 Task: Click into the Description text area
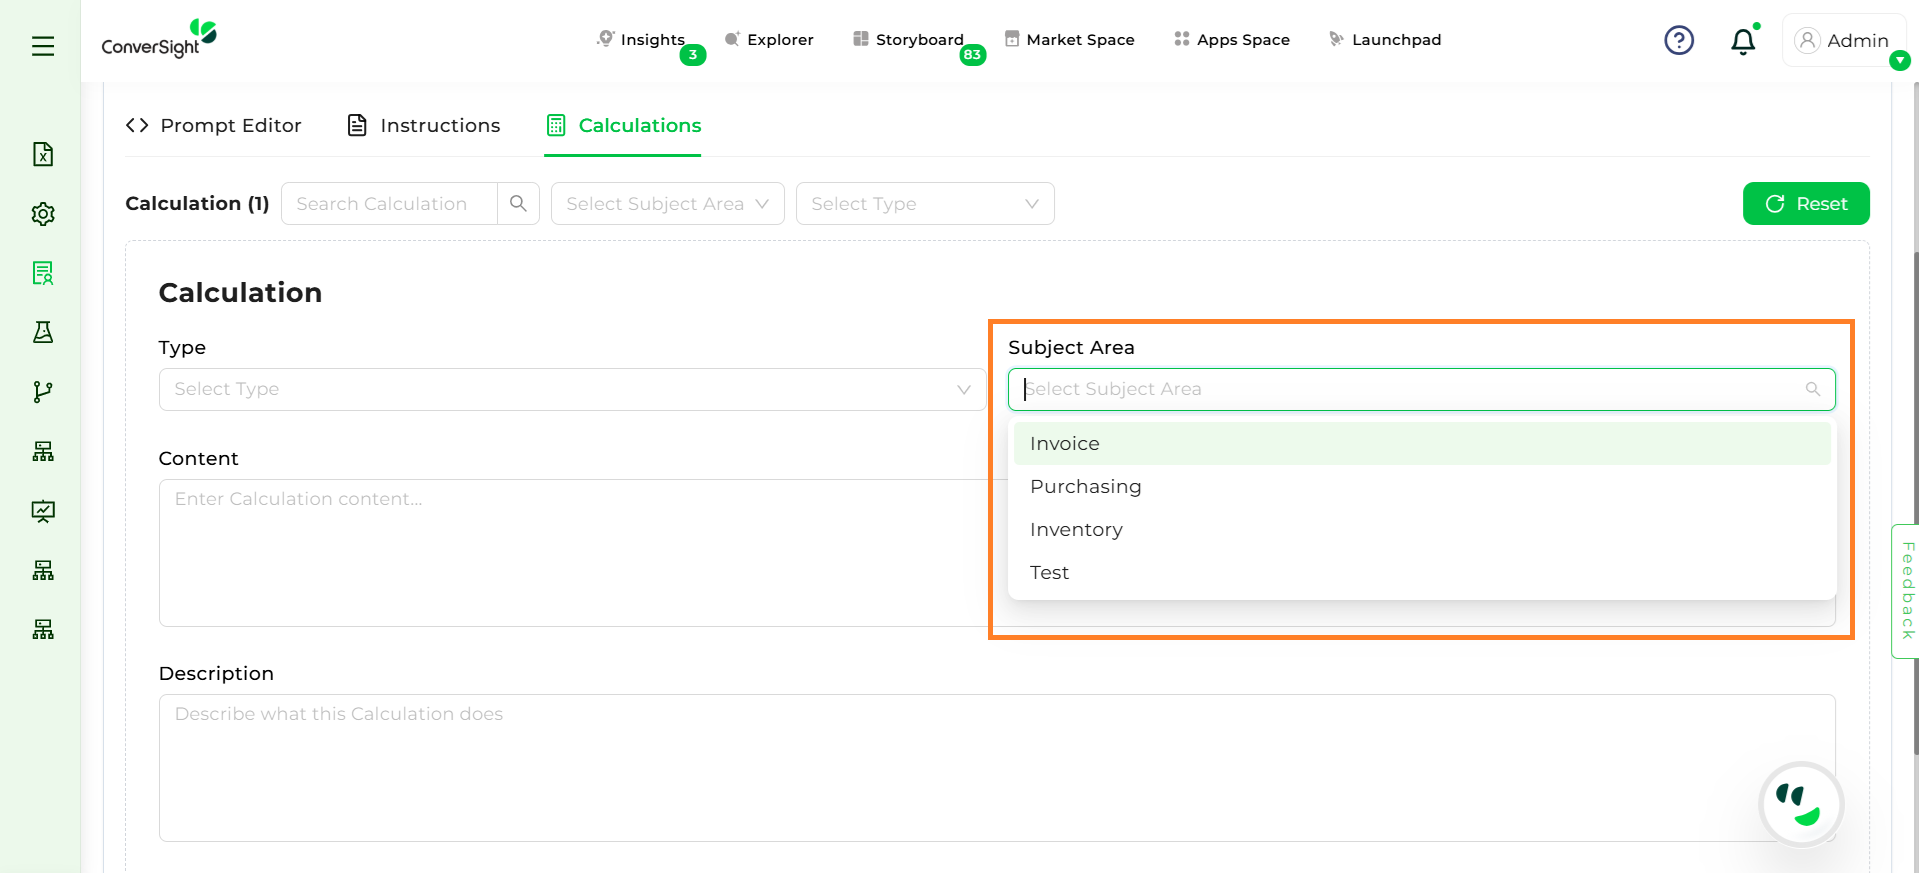click(x=996, y=767)
